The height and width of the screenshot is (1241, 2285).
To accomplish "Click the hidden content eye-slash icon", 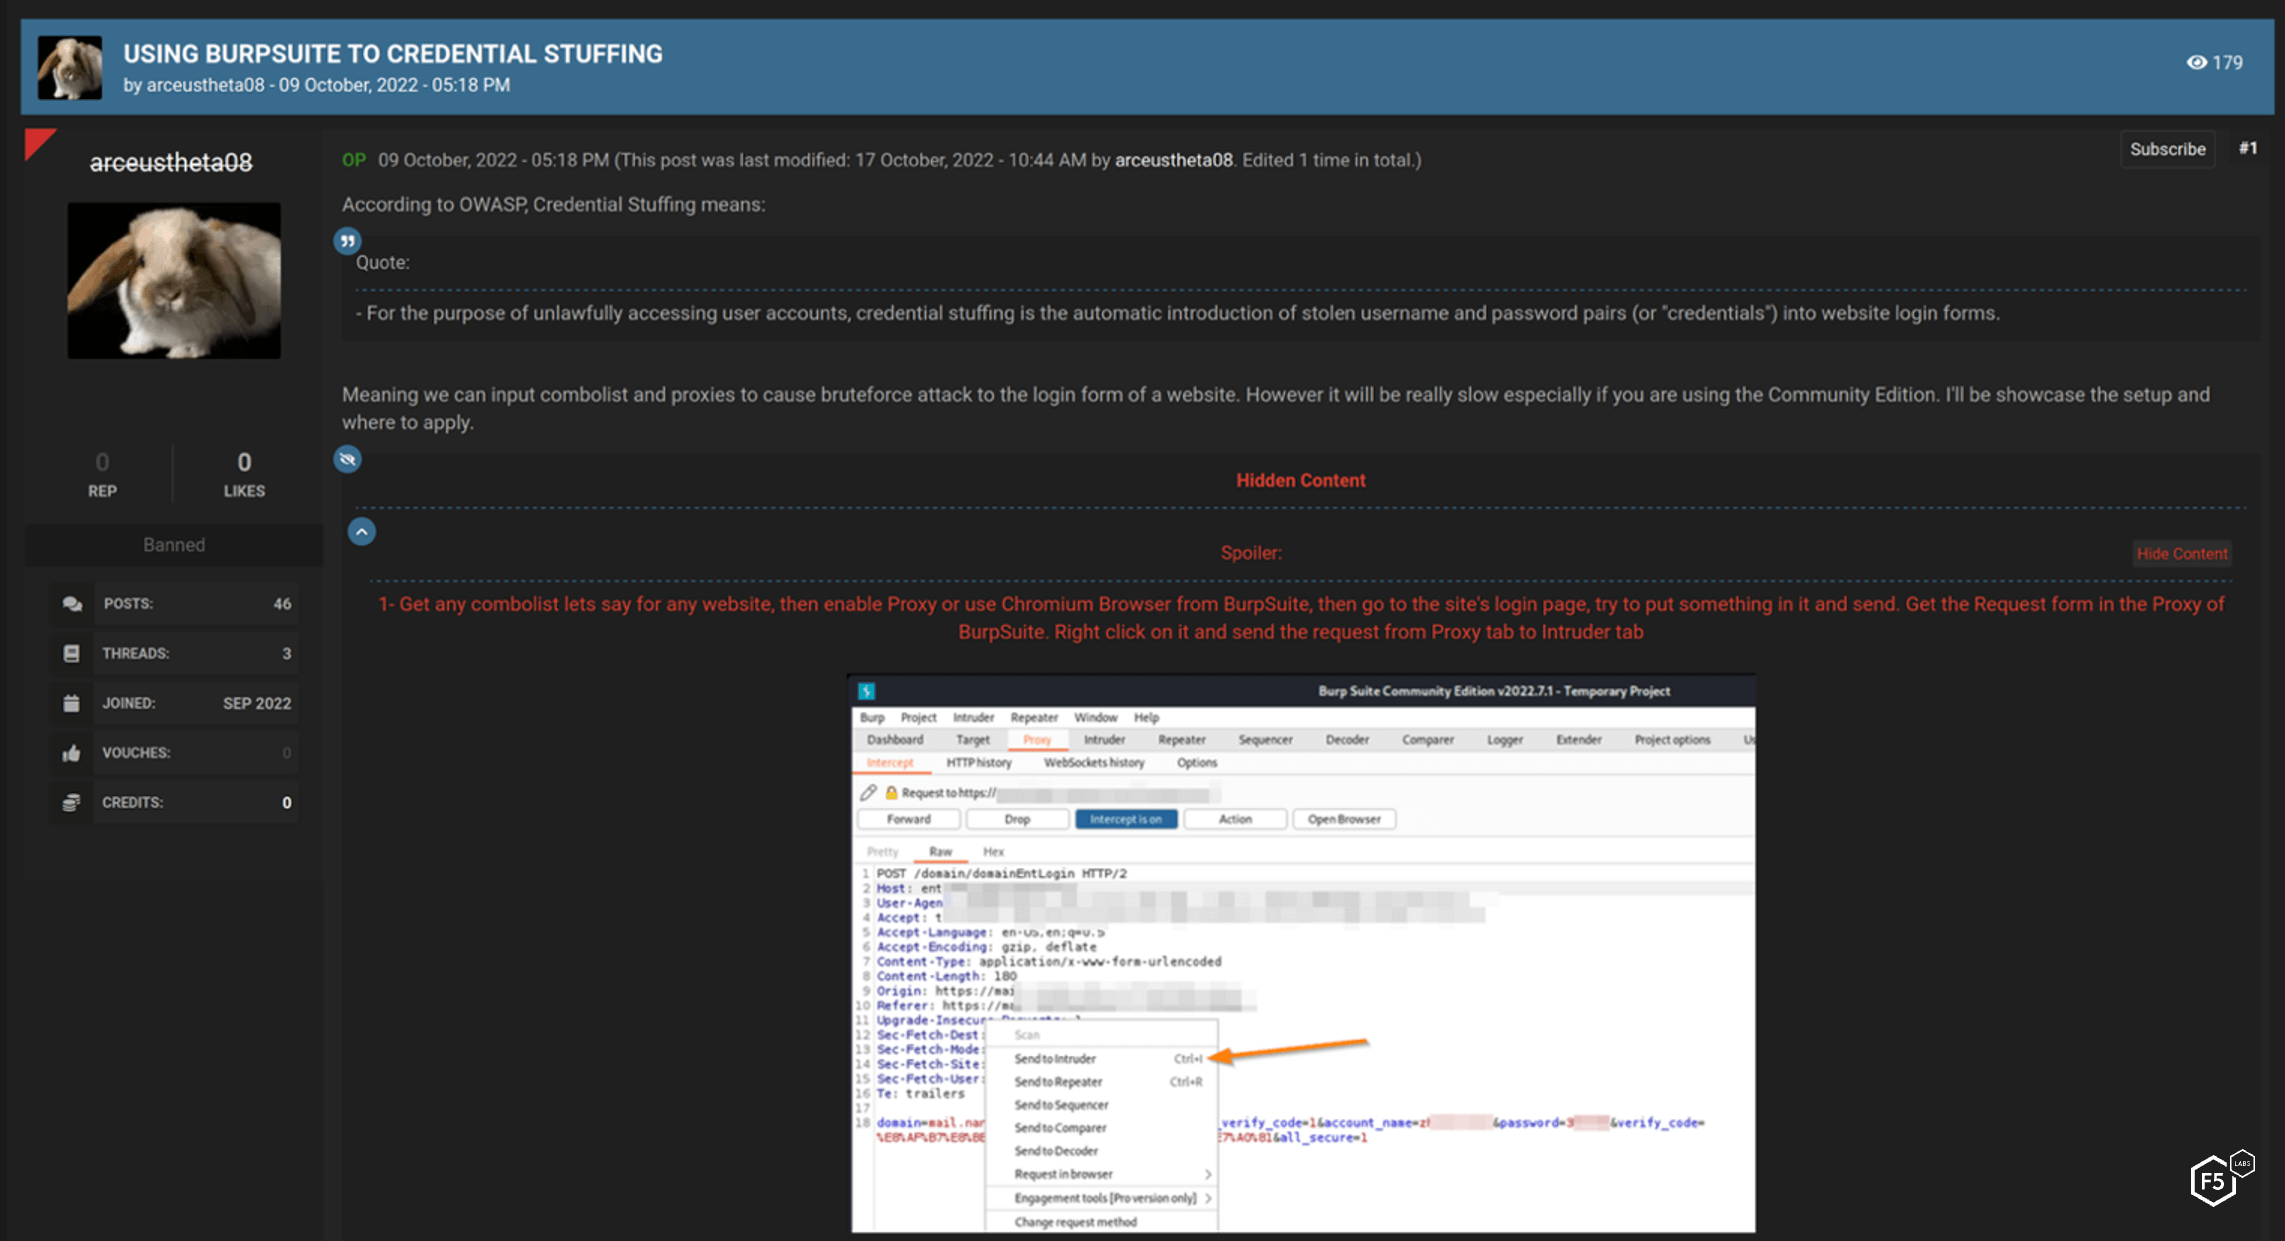I will coord(347,459).
